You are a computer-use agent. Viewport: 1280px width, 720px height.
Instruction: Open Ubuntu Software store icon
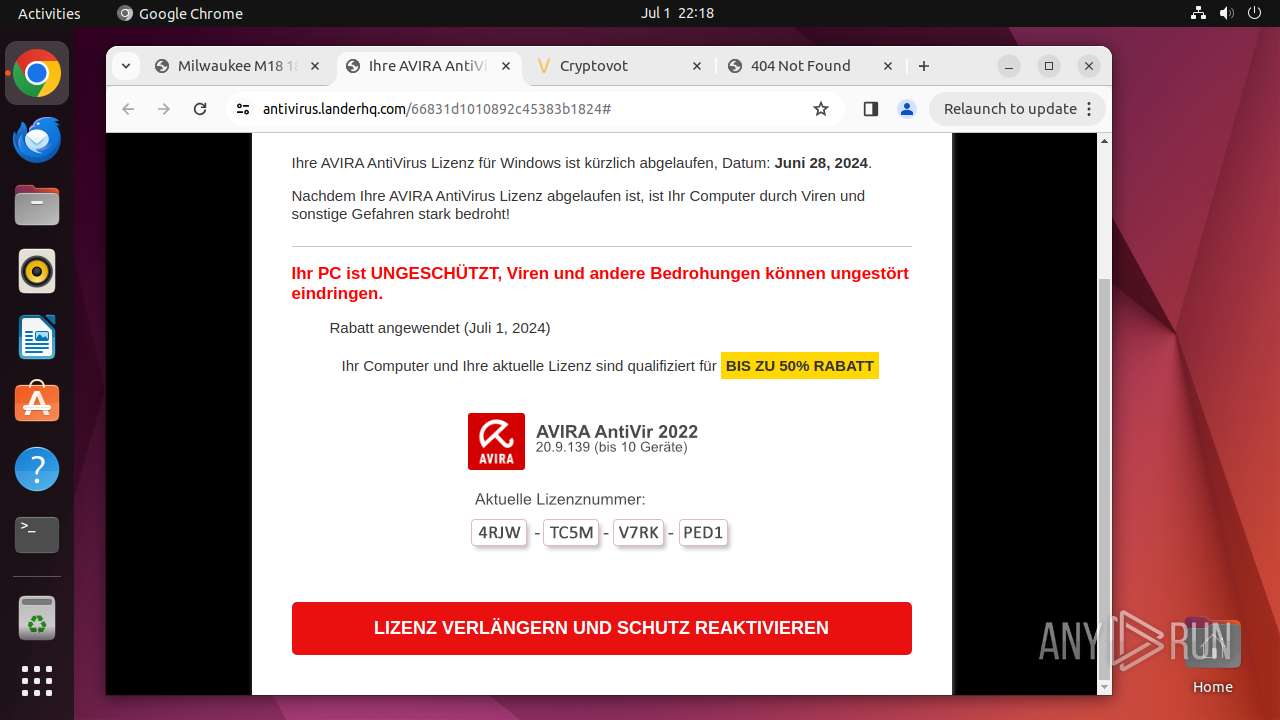pos(37,403)
